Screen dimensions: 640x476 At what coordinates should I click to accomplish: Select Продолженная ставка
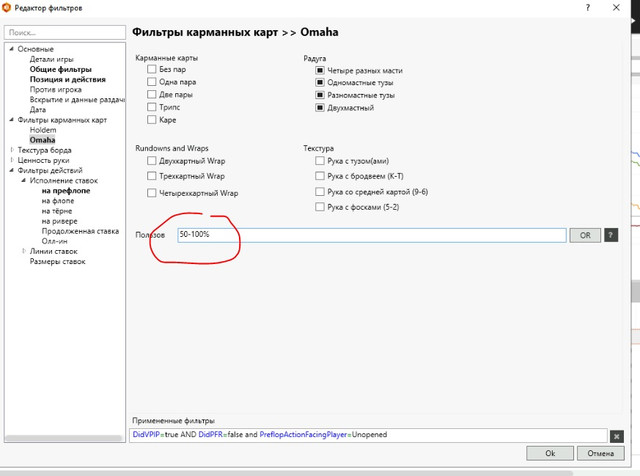80,231
